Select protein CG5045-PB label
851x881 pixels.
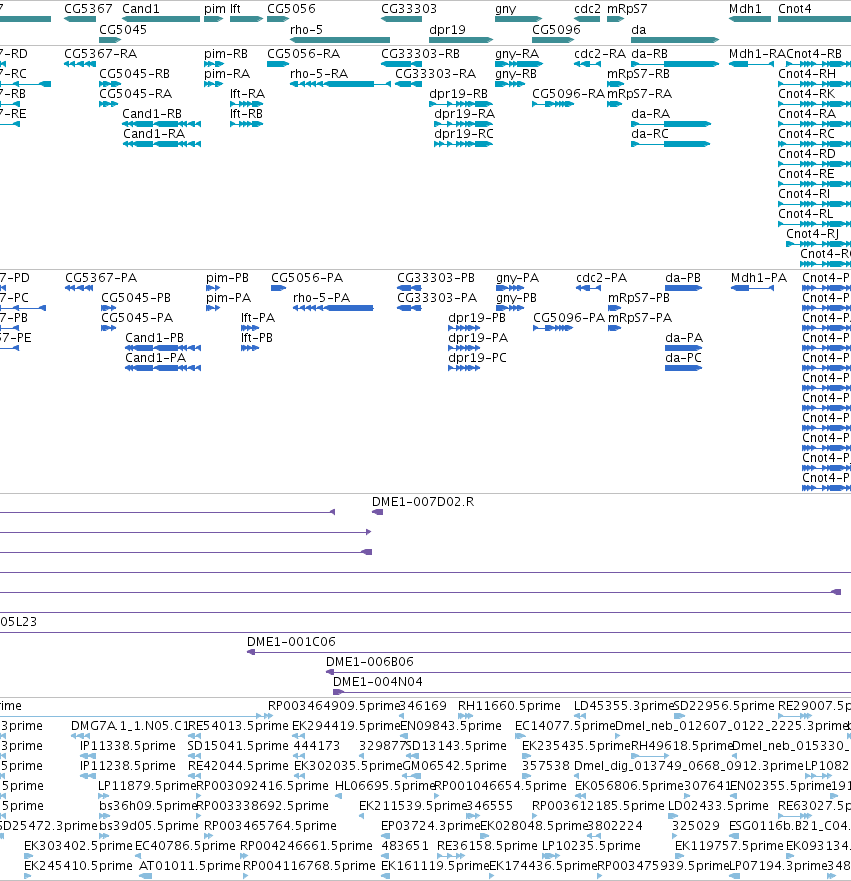(136, 298)
